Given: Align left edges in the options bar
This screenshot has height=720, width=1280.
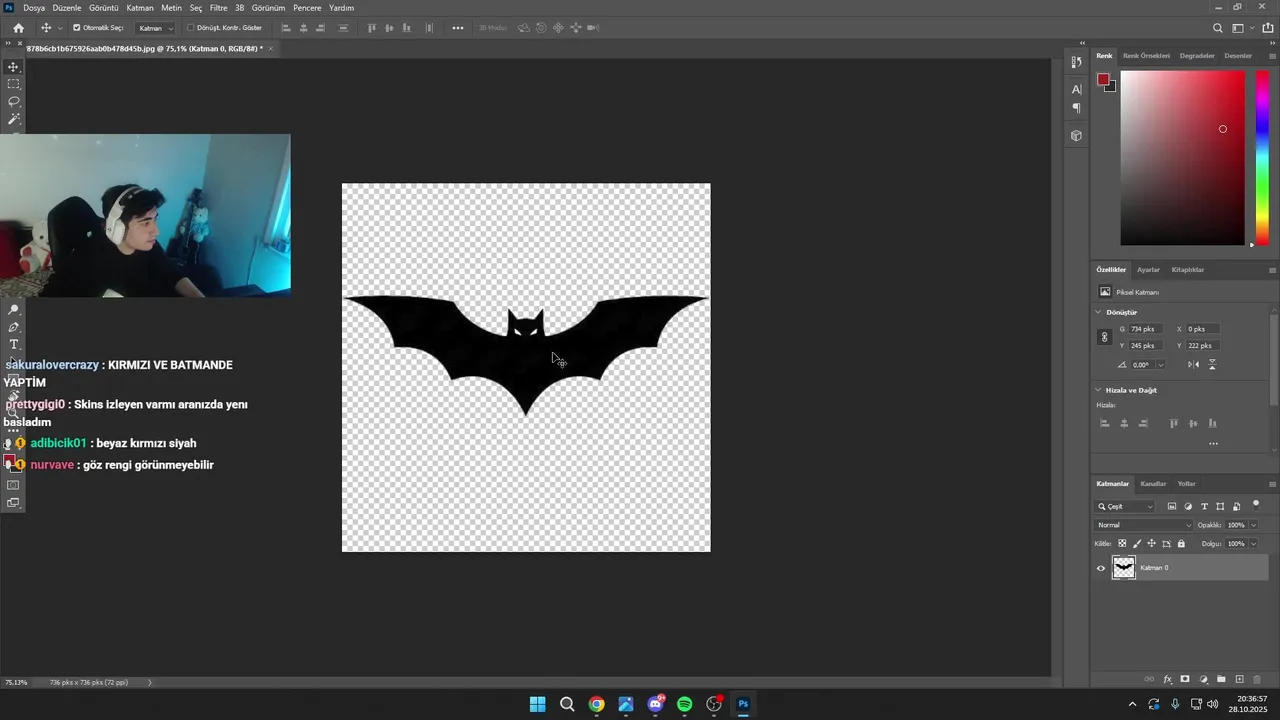Looking at the screenshot, I should pos(286,28).
